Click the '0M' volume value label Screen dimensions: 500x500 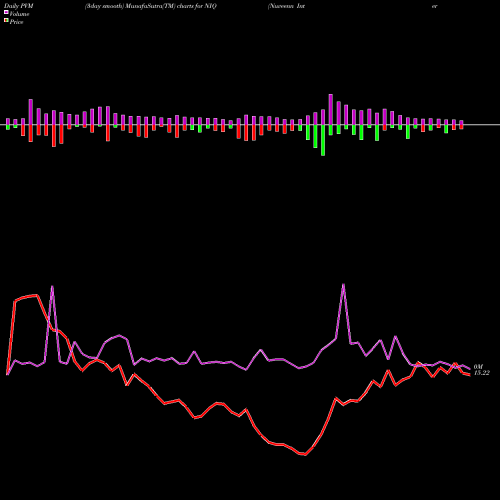pyautogui.click(x=478, y=367)
